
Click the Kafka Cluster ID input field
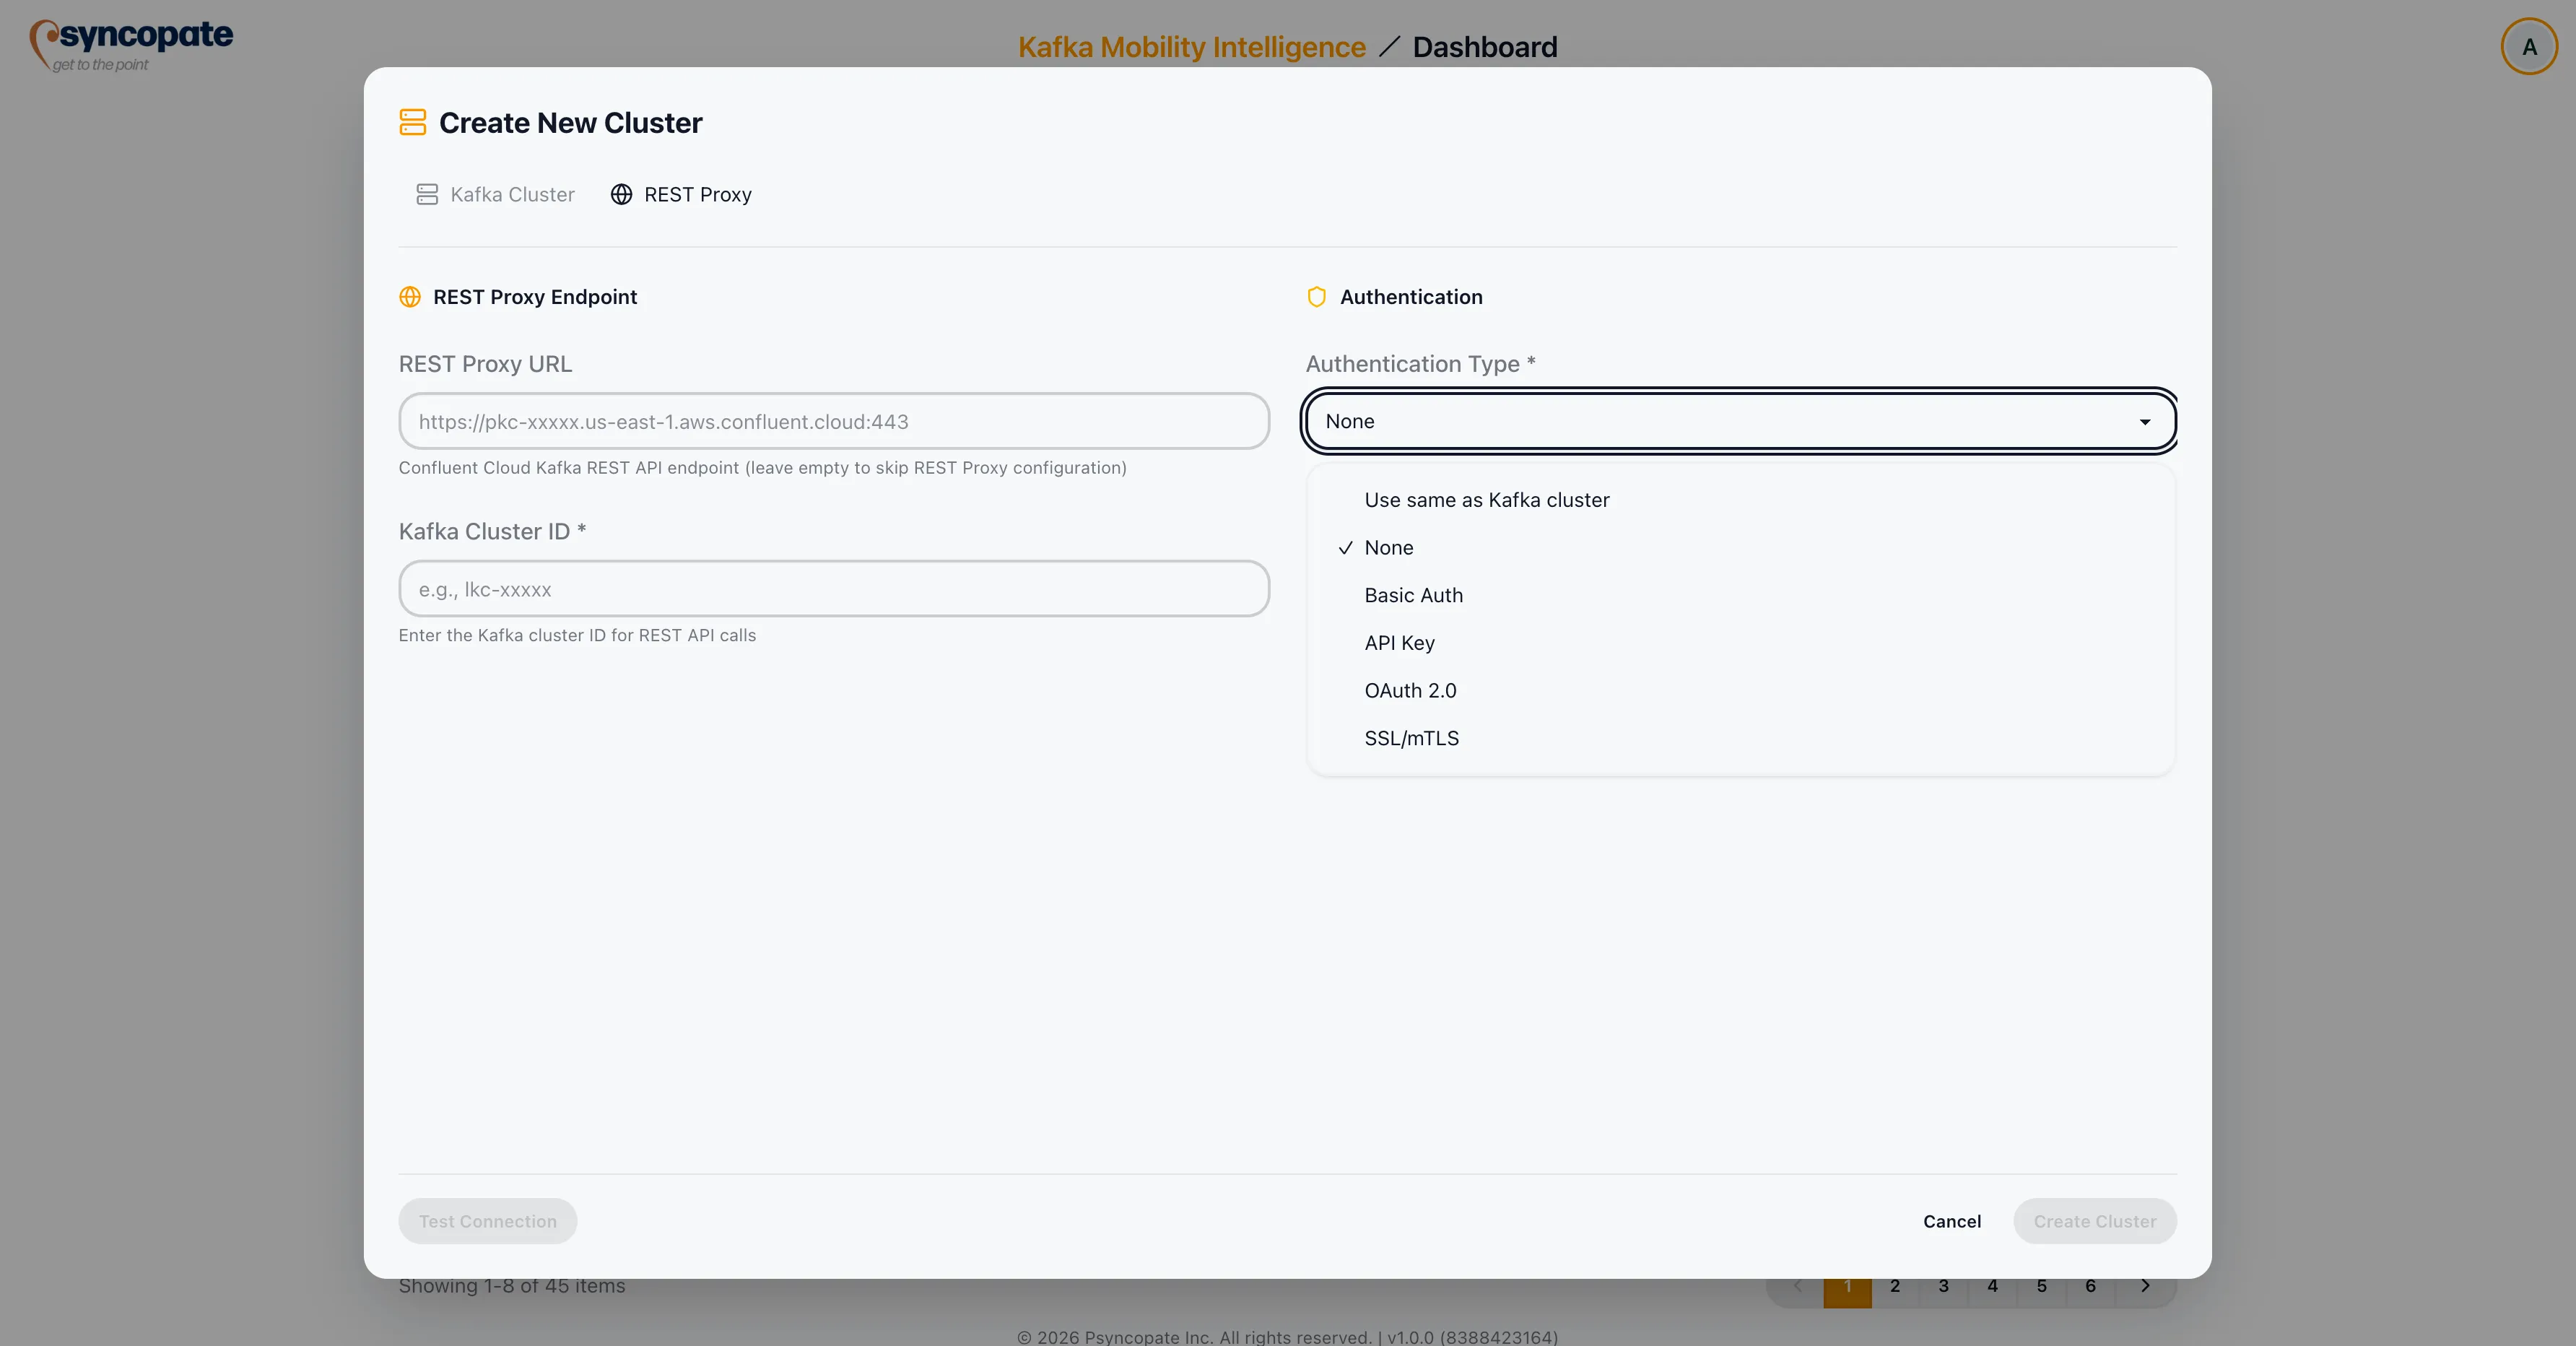pyautogui.click(x=833, y=589)
